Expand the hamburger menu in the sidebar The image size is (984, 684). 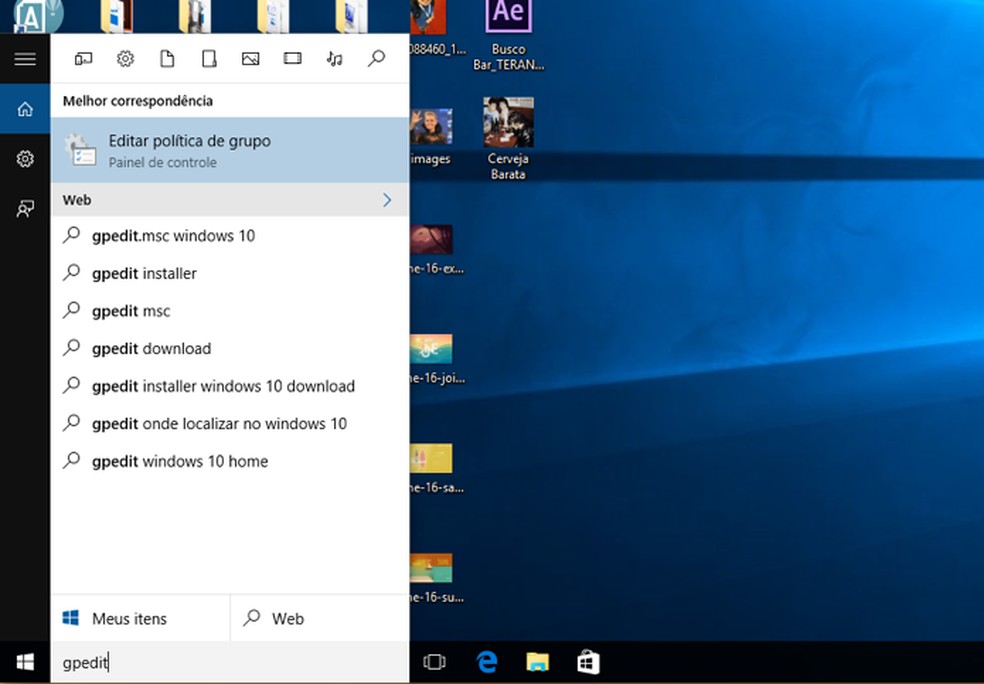24,58
